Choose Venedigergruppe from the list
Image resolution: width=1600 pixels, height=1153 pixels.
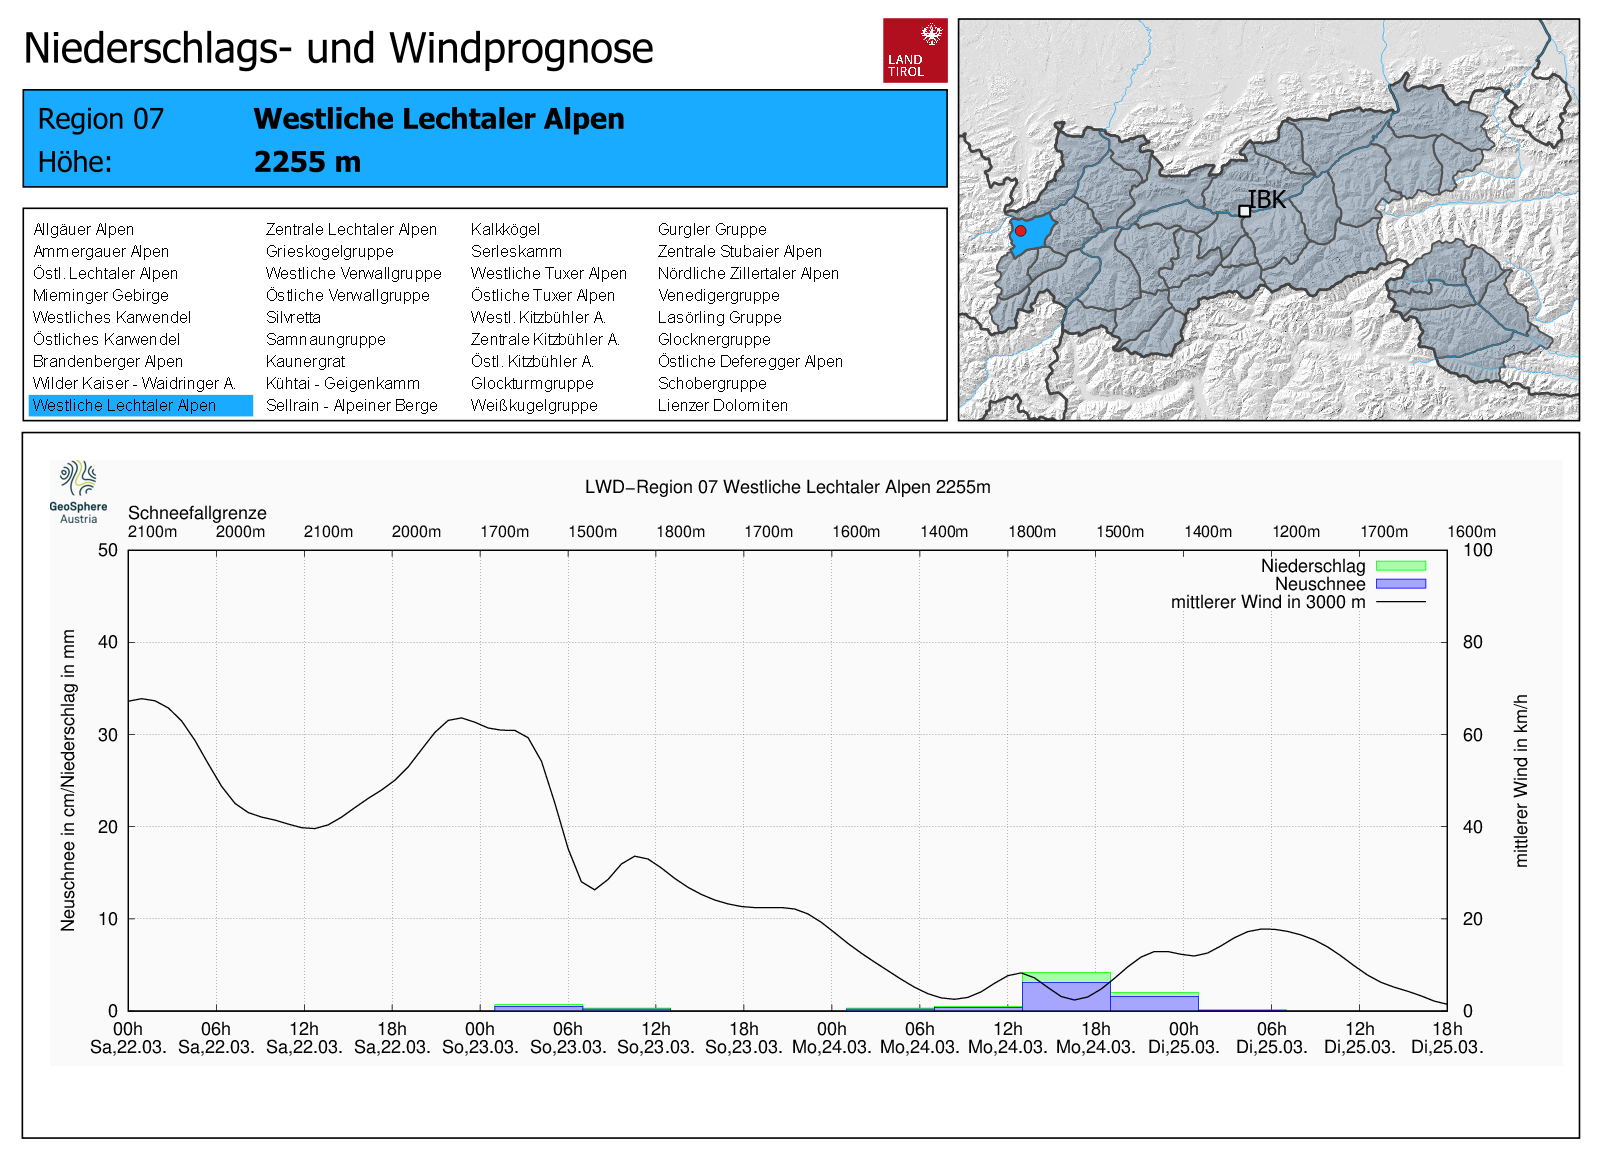pos(718,296)
